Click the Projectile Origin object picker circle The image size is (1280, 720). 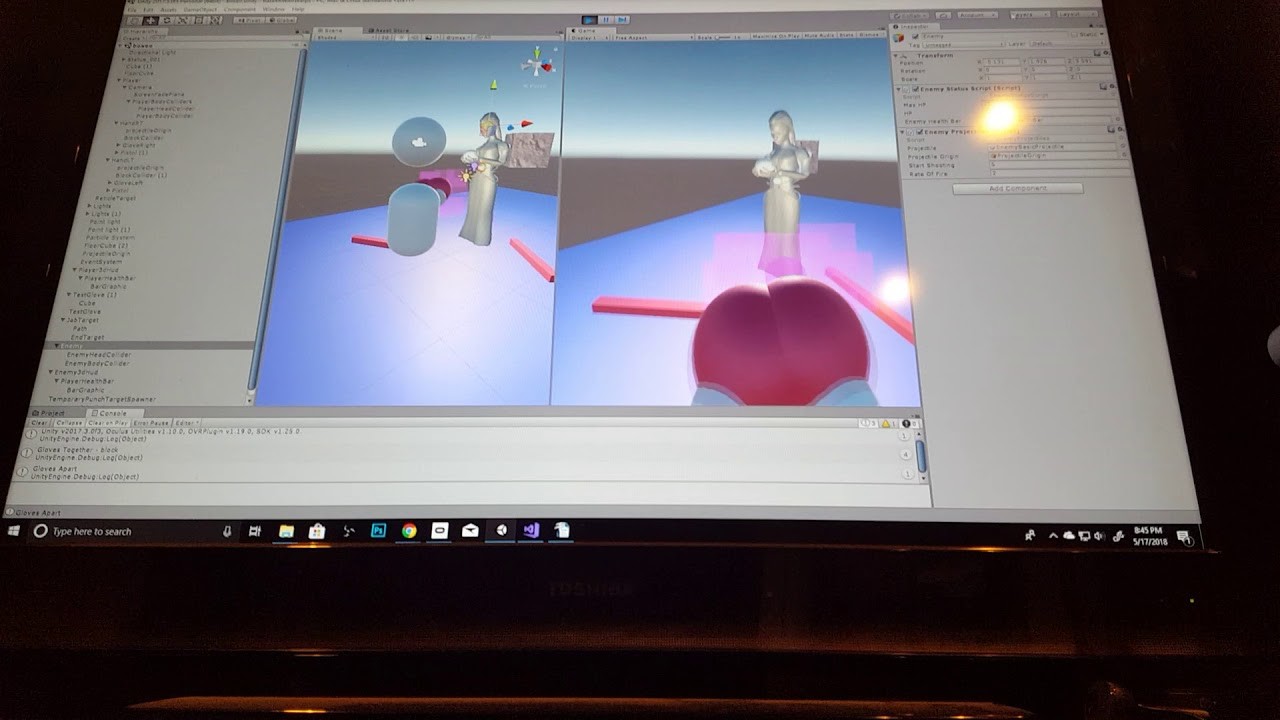1121,155
